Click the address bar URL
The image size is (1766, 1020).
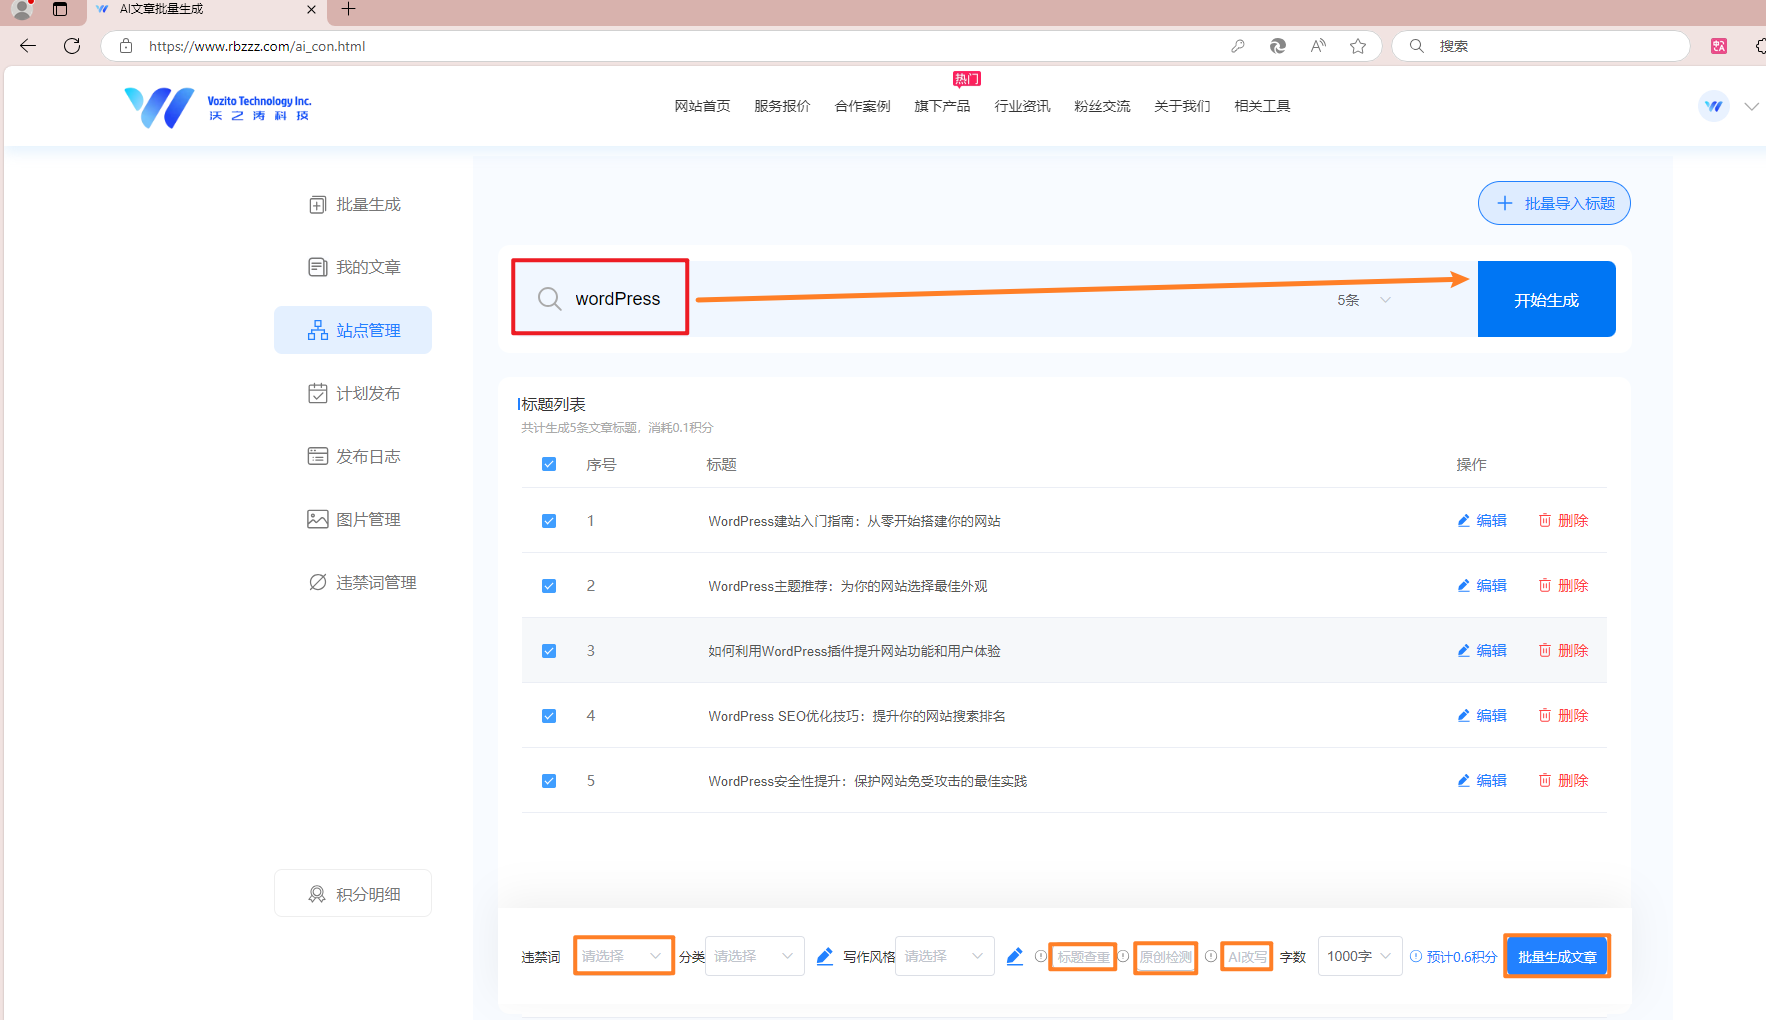tap(257, 46)
